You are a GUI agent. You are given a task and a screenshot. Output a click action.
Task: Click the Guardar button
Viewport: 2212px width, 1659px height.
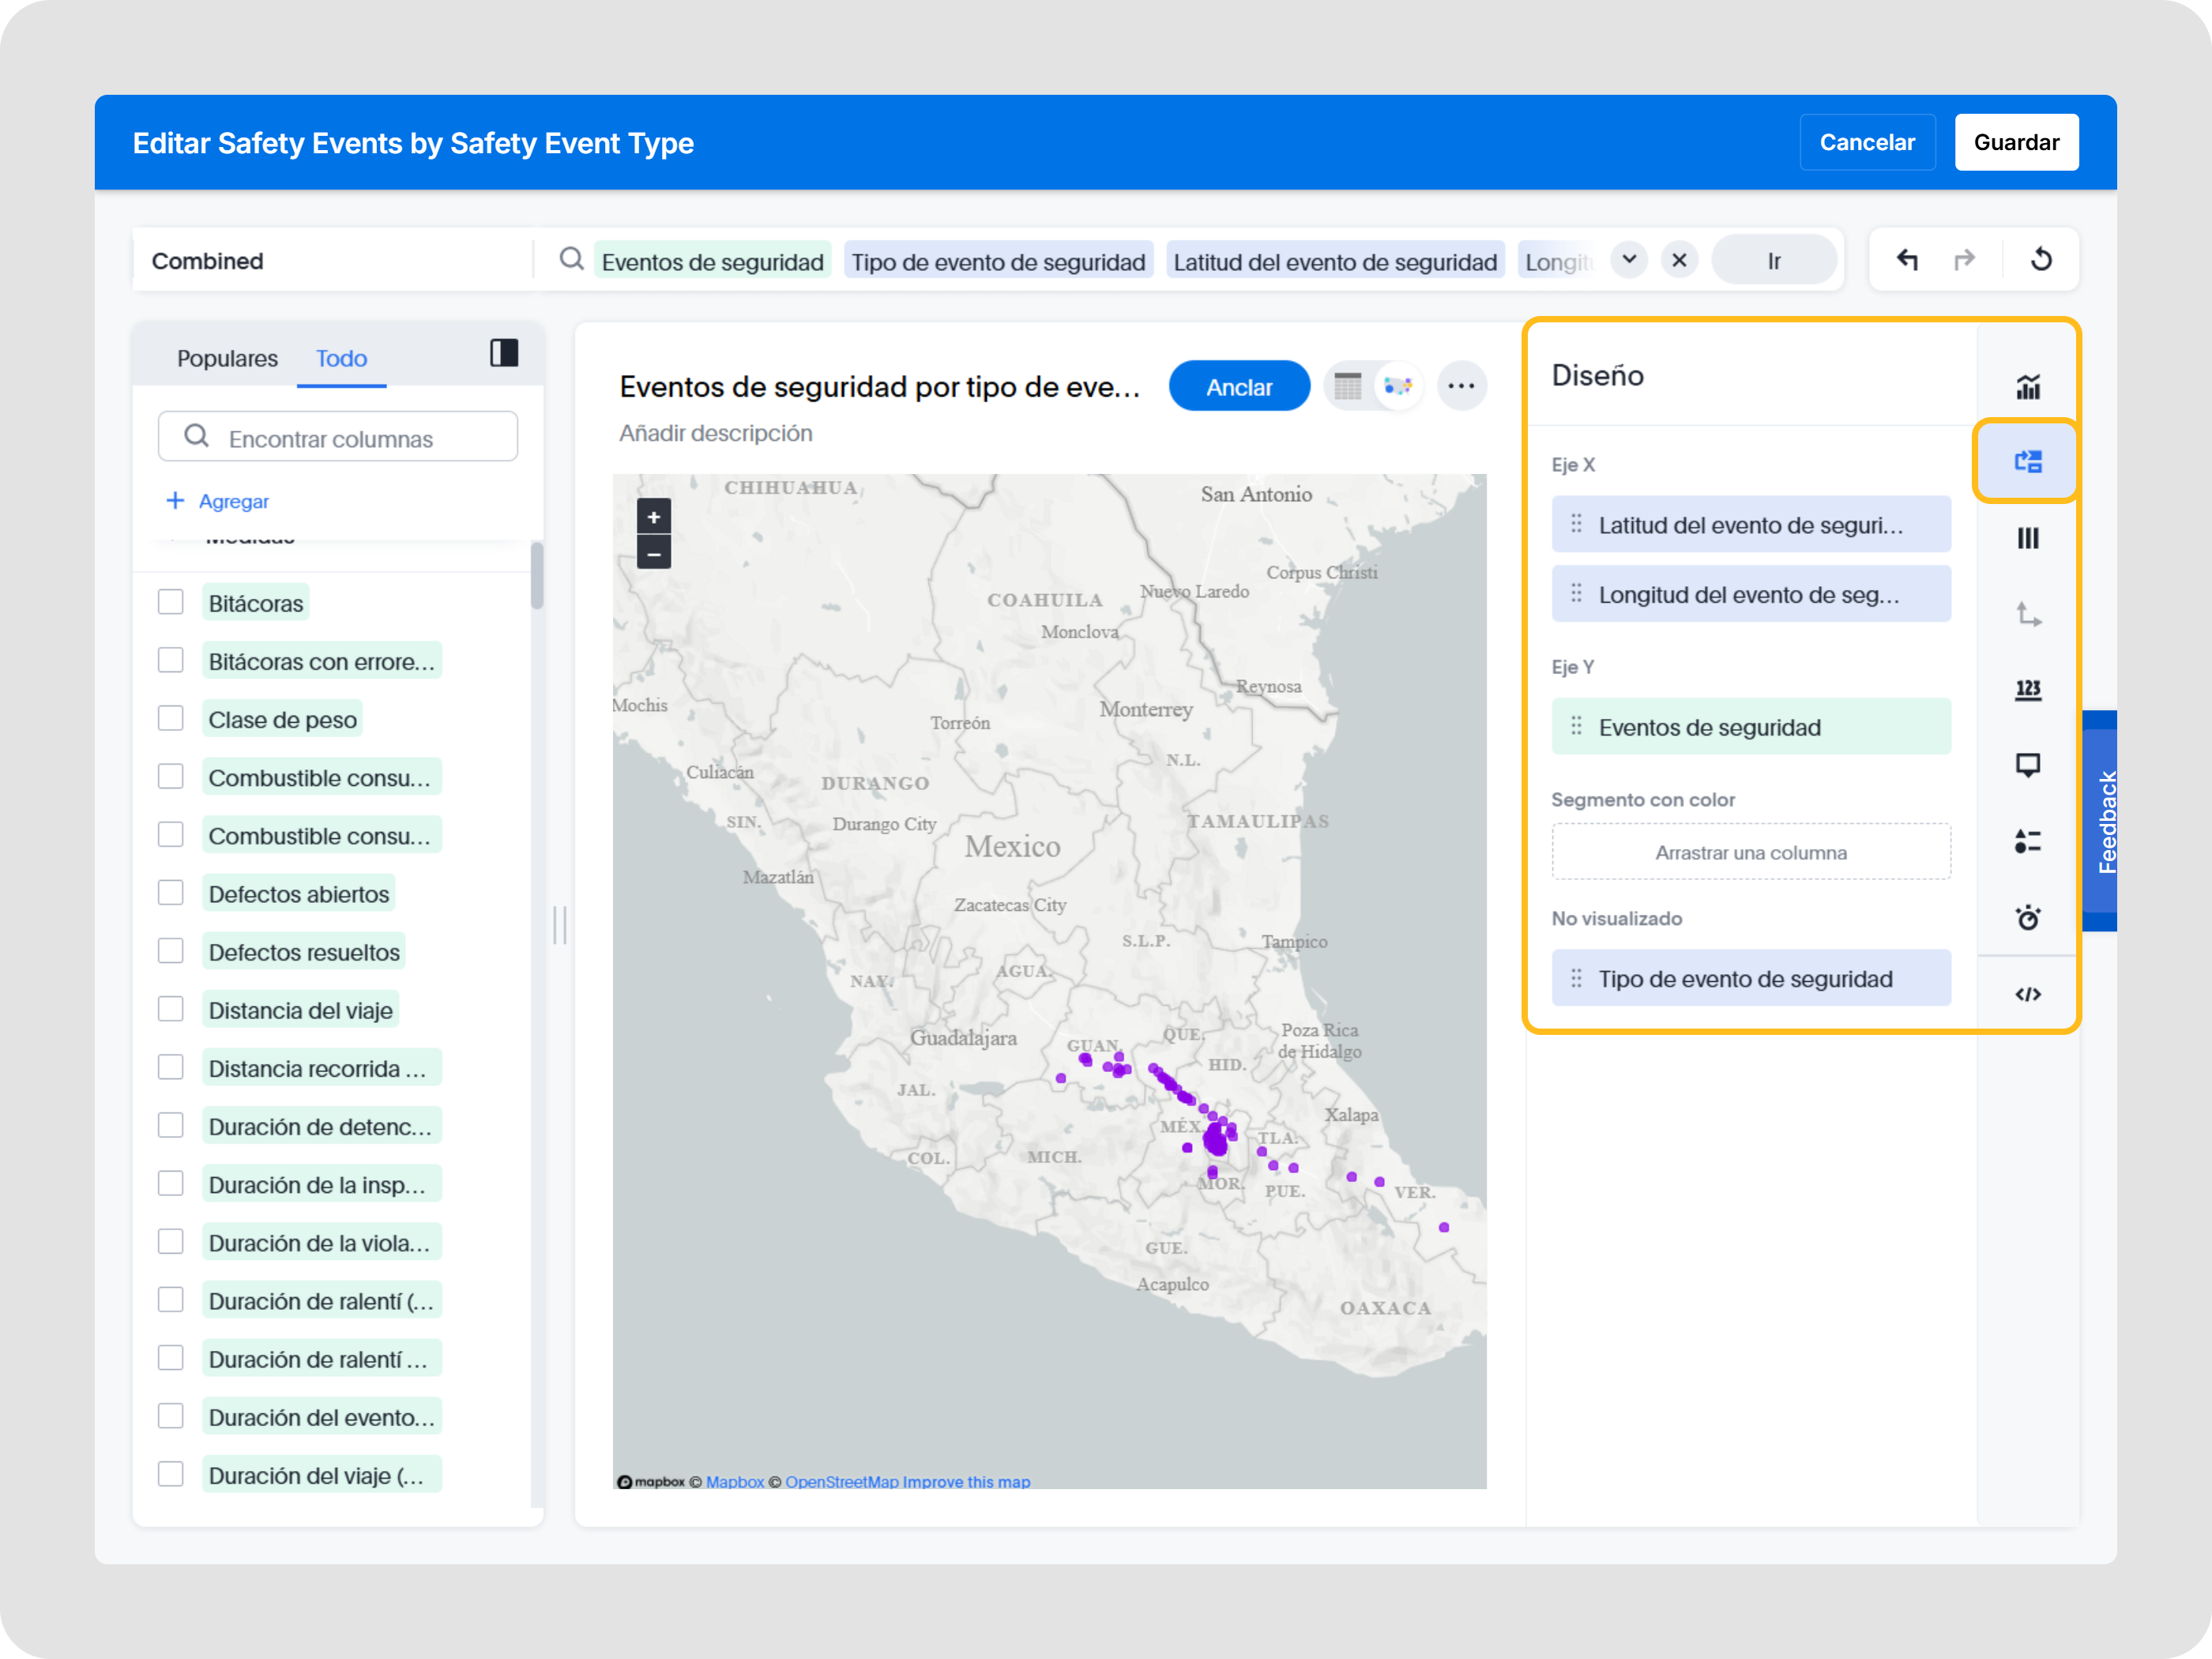(2015, 142)
